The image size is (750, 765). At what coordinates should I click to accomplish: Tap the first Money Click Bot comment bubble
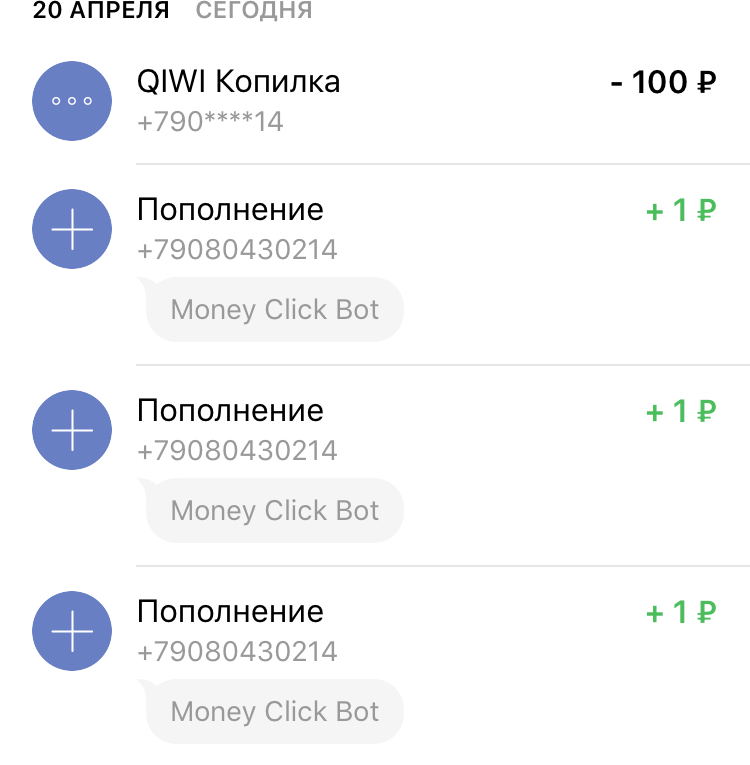coord(275,309)
